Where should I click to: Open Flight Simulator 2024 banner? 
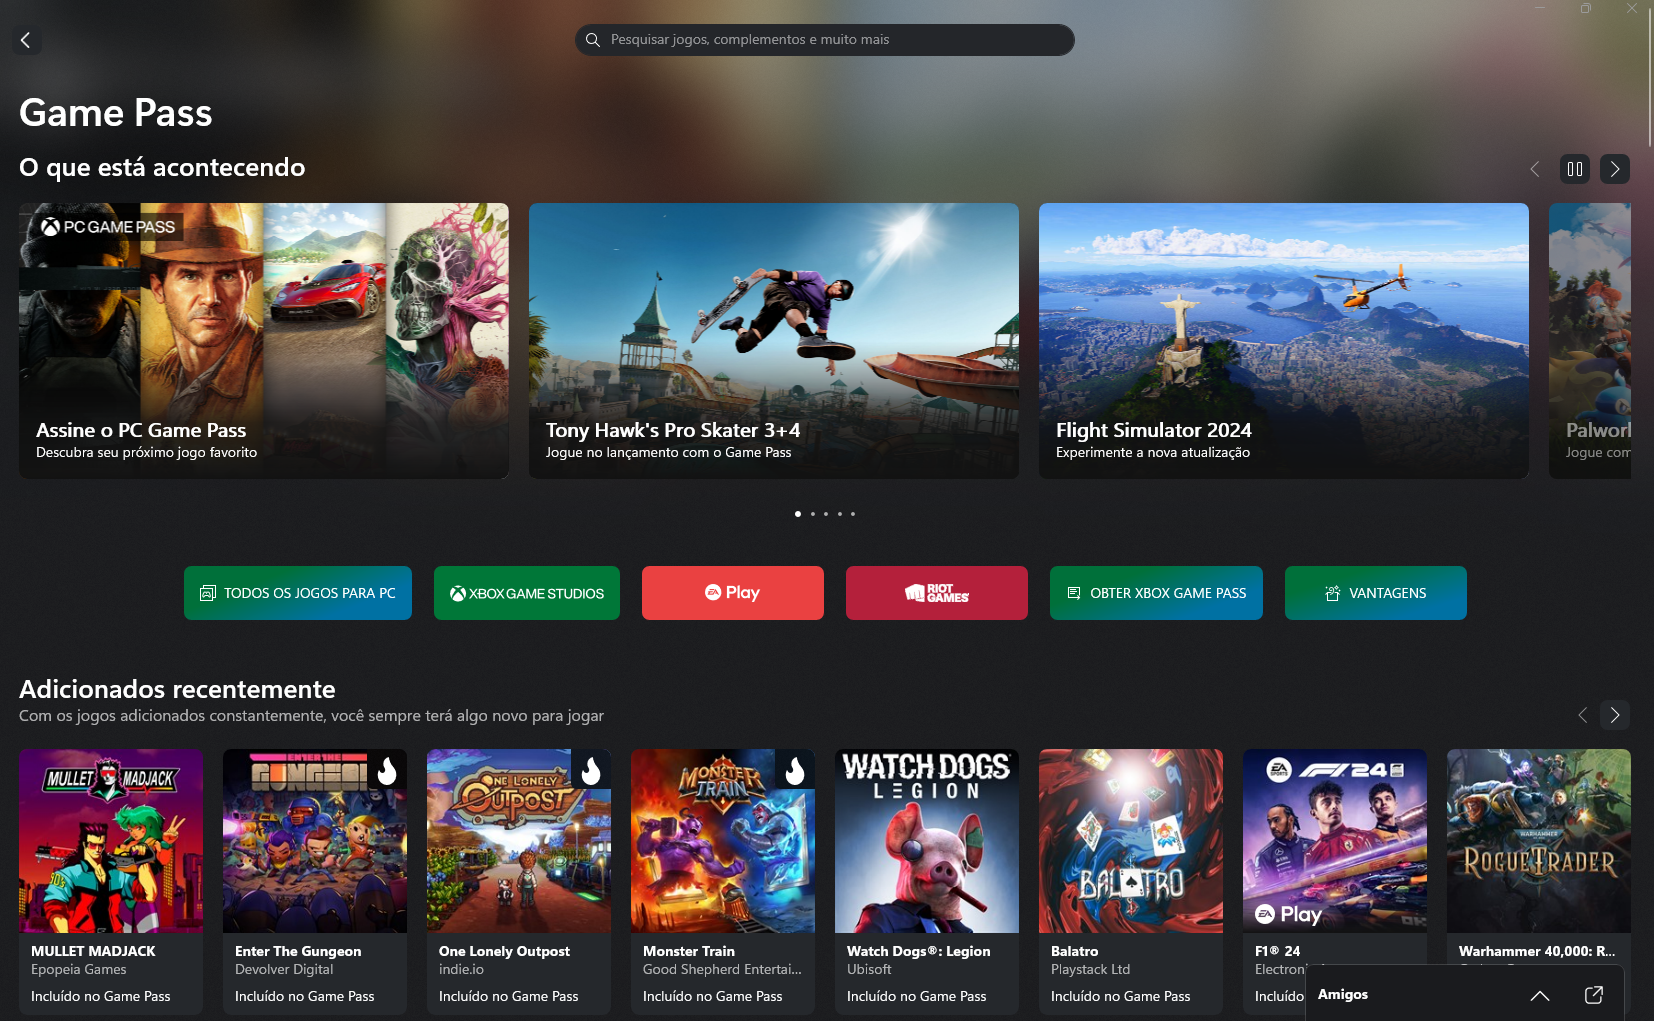pos(1284,341)
